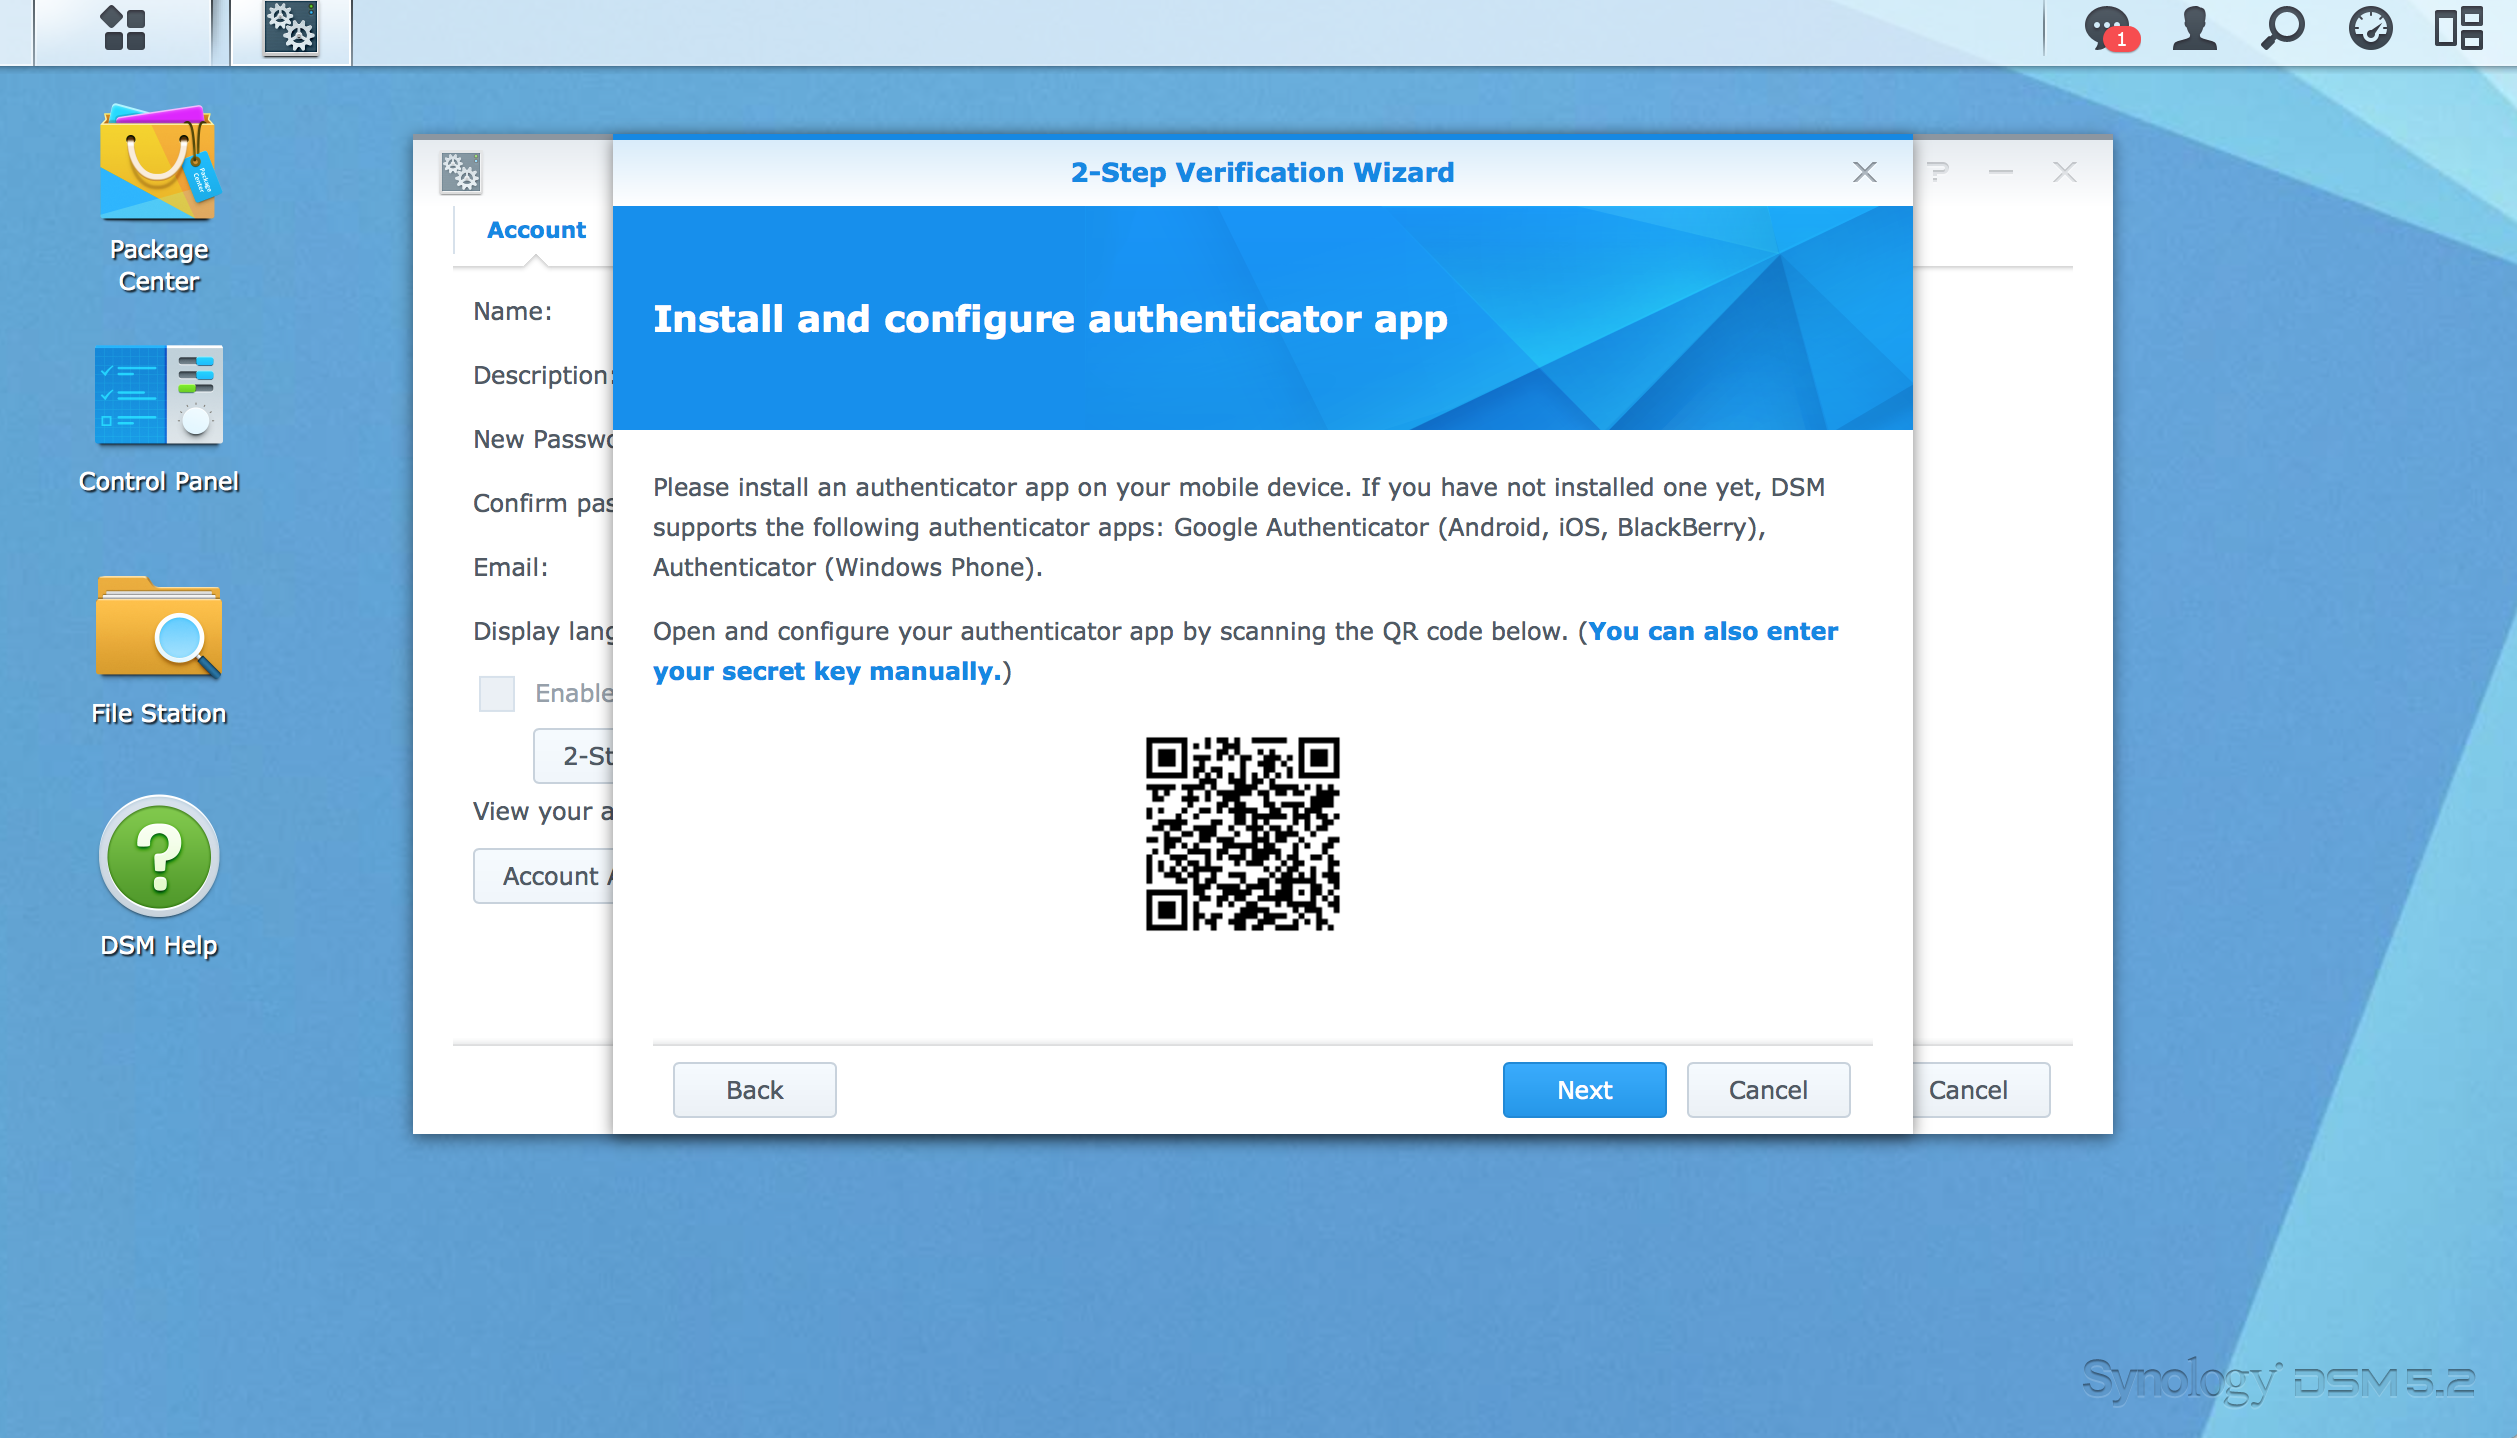Screen dimensions: 2517x1438
Task: Click the gear icon in Options window
Action: point(461,173)
